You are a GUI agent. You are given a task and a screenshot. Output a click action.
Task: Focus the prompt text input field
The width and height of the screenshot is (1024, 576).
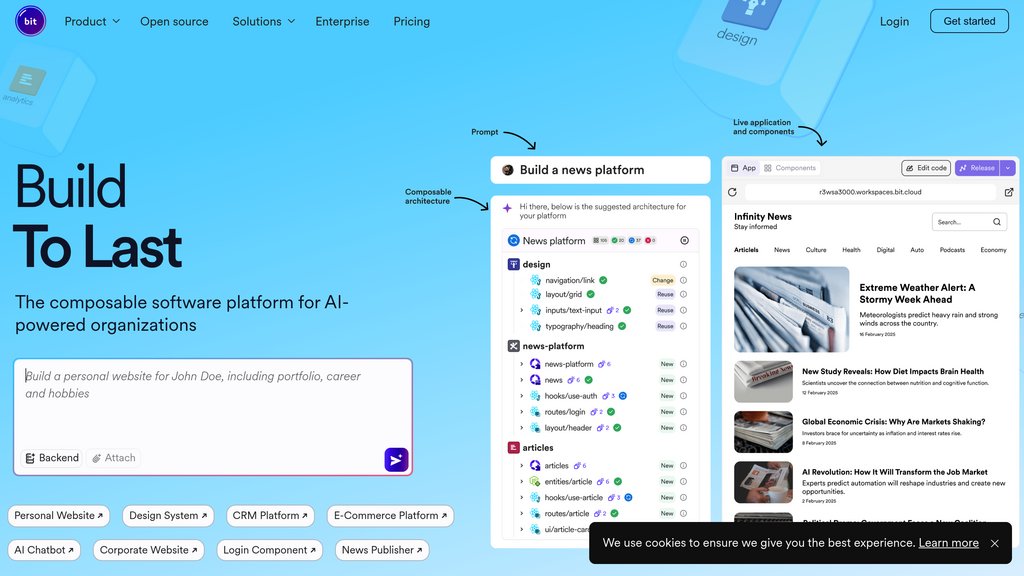point(213,400)
